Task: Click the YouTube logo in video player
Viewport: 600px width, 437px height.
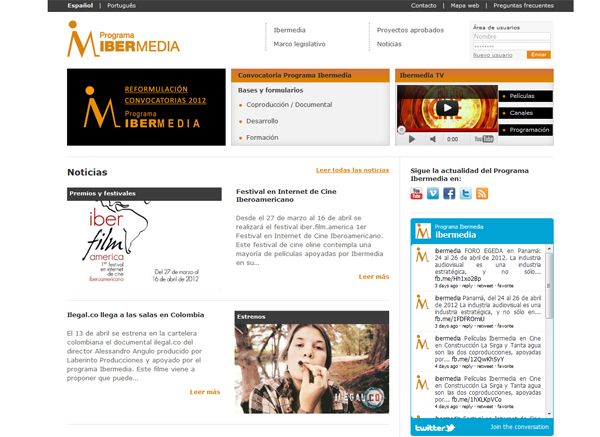Action: point(484,139)
